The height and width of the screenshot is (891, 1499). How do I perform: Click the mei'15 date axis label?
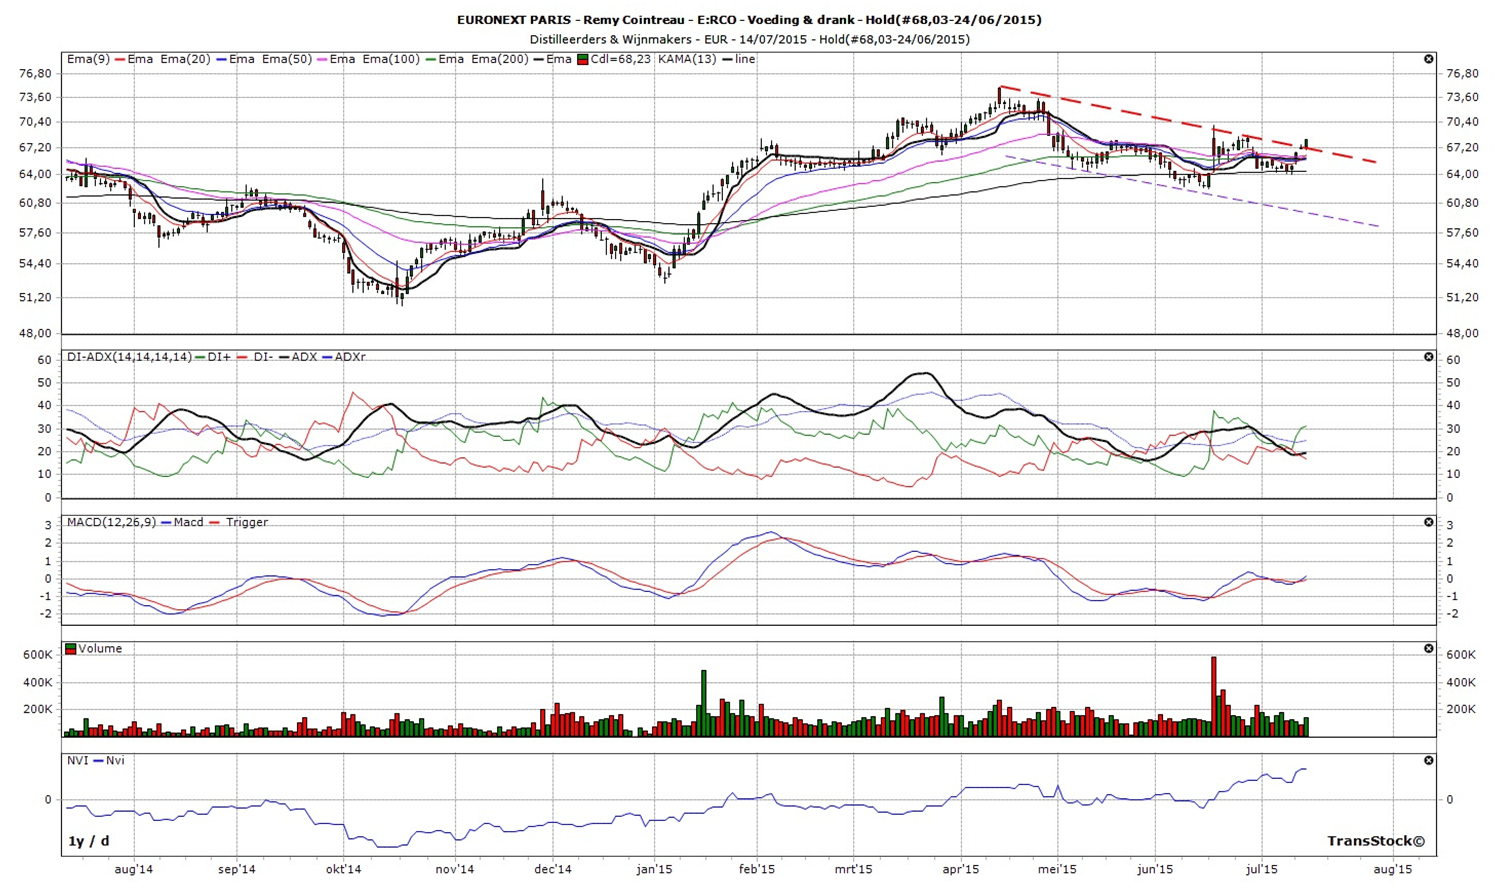pos(1057,870)
